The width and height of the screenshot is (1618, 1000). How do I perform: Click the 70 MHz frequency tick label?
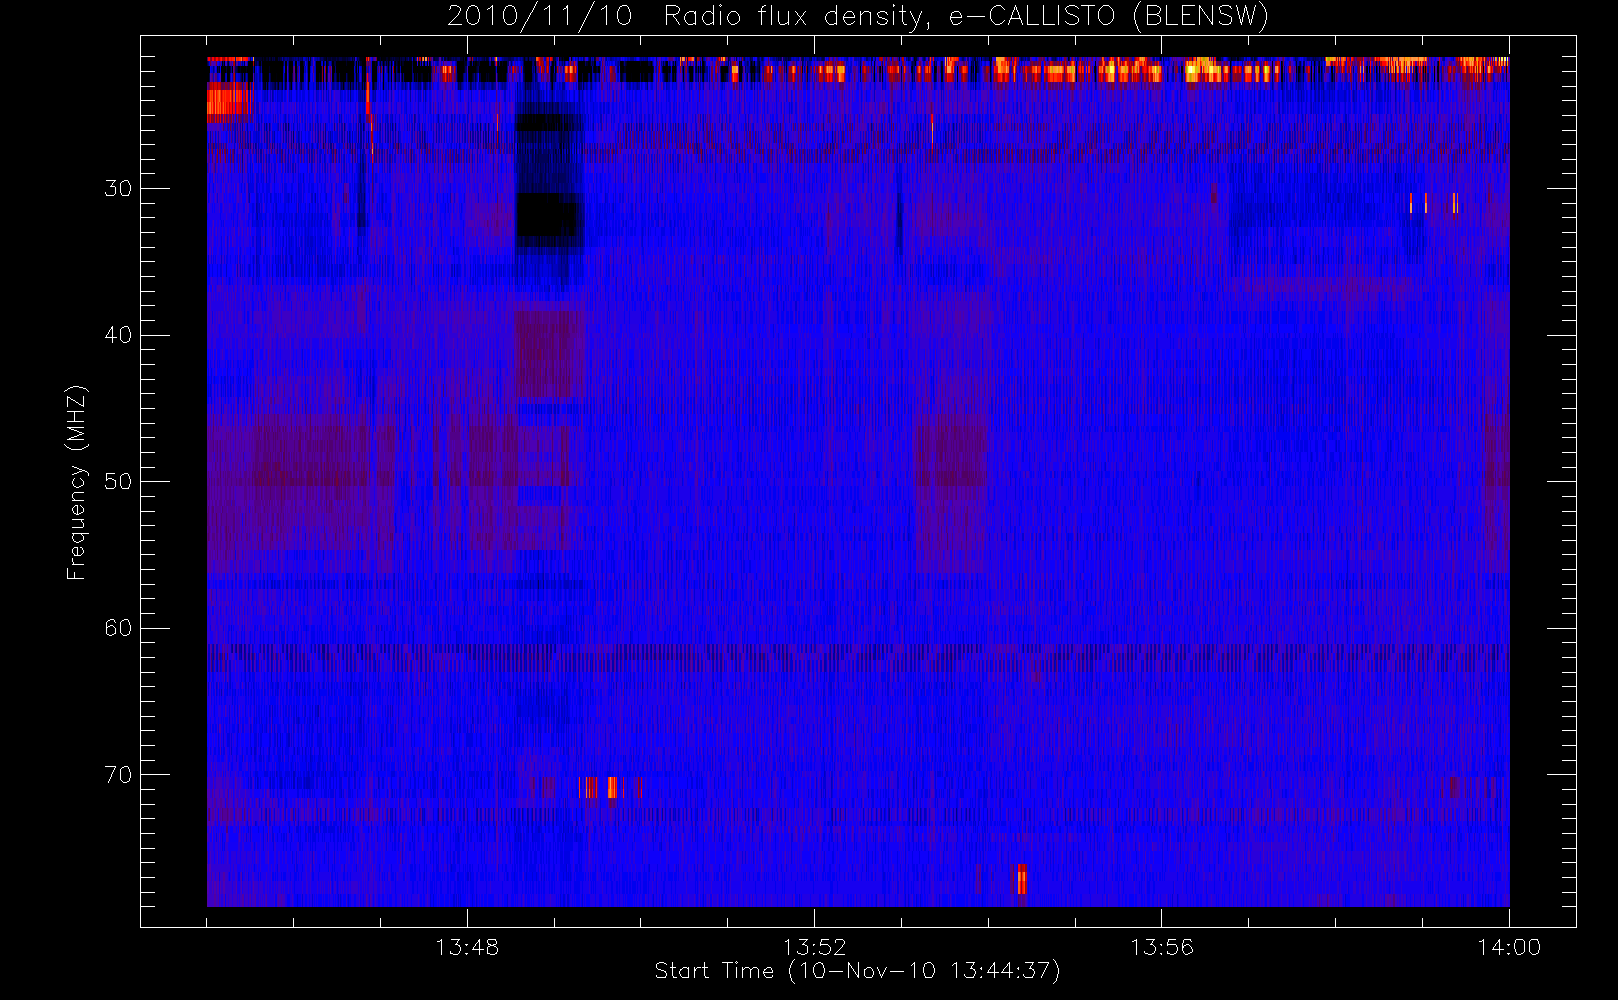pyautogui.click(x=118, y=775)
